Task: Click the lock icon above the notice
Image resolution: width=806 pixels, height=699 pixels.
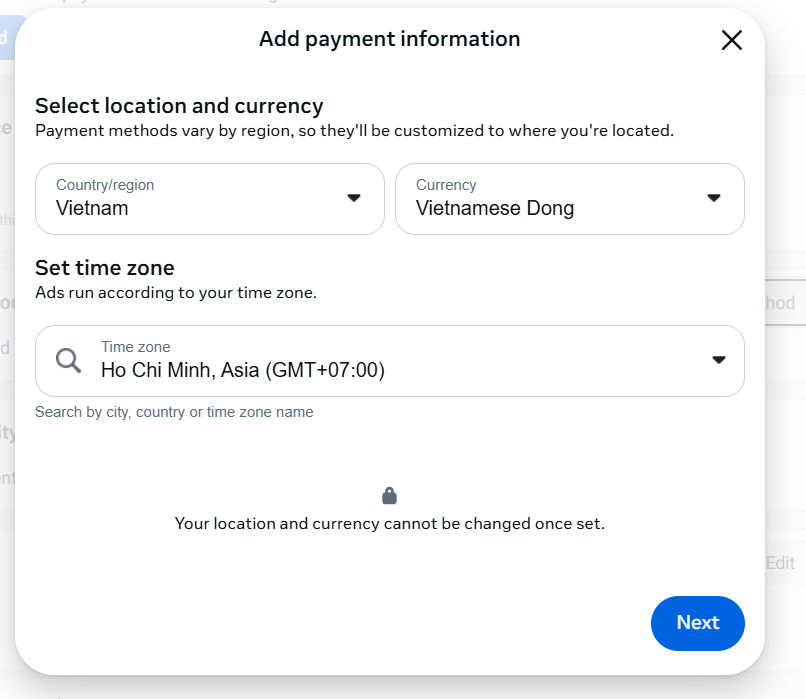Action: (389, 496)
